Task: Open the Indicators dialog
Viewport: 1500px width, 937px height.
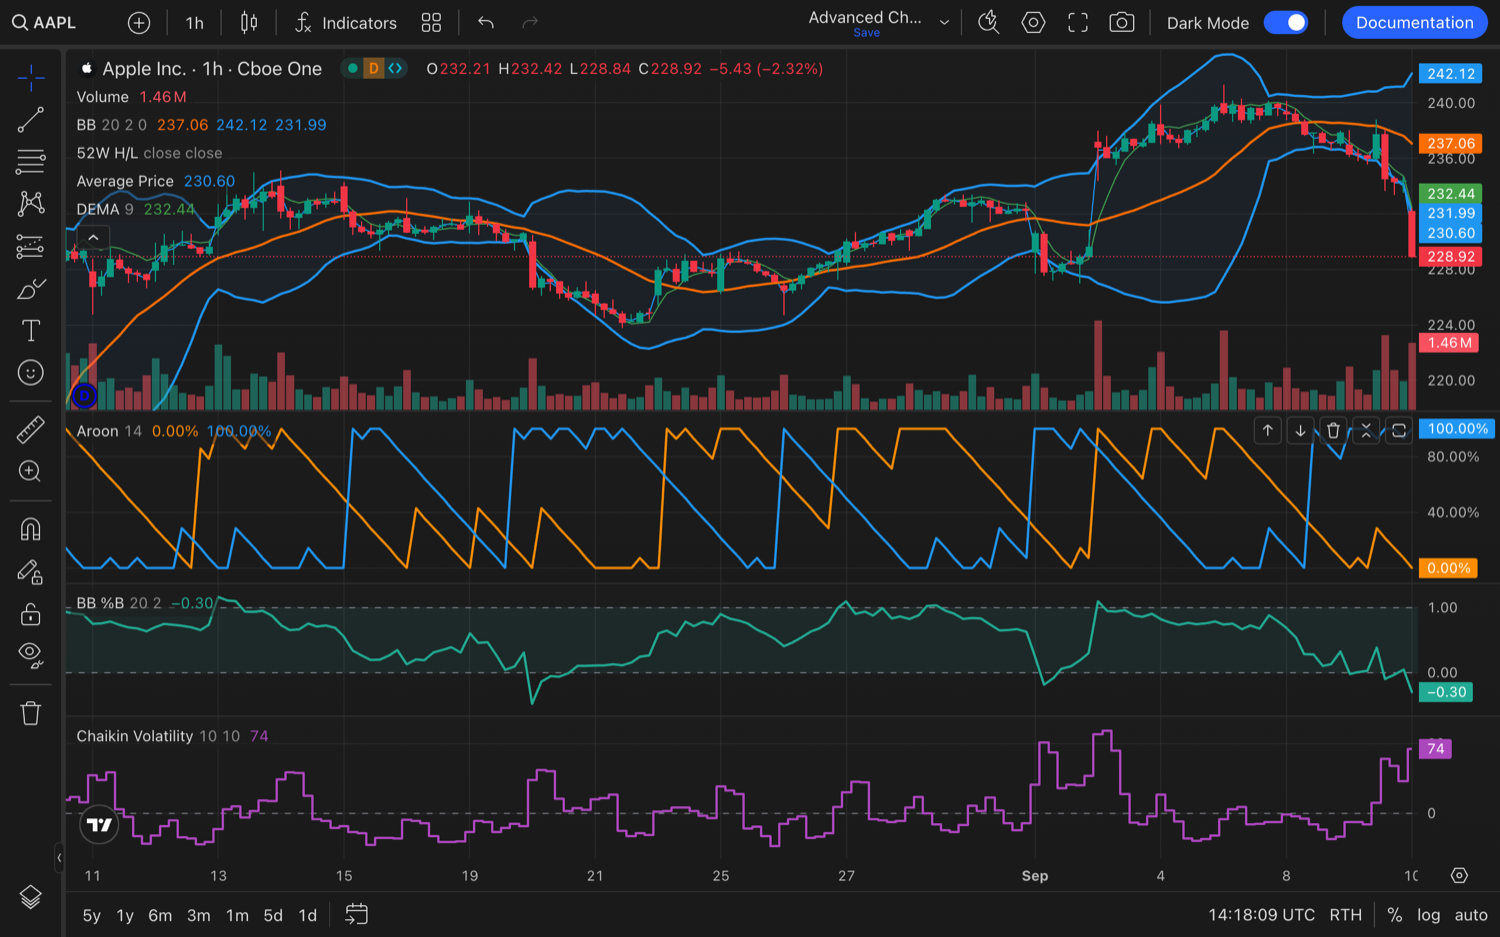Action: (x=346, y=22)
